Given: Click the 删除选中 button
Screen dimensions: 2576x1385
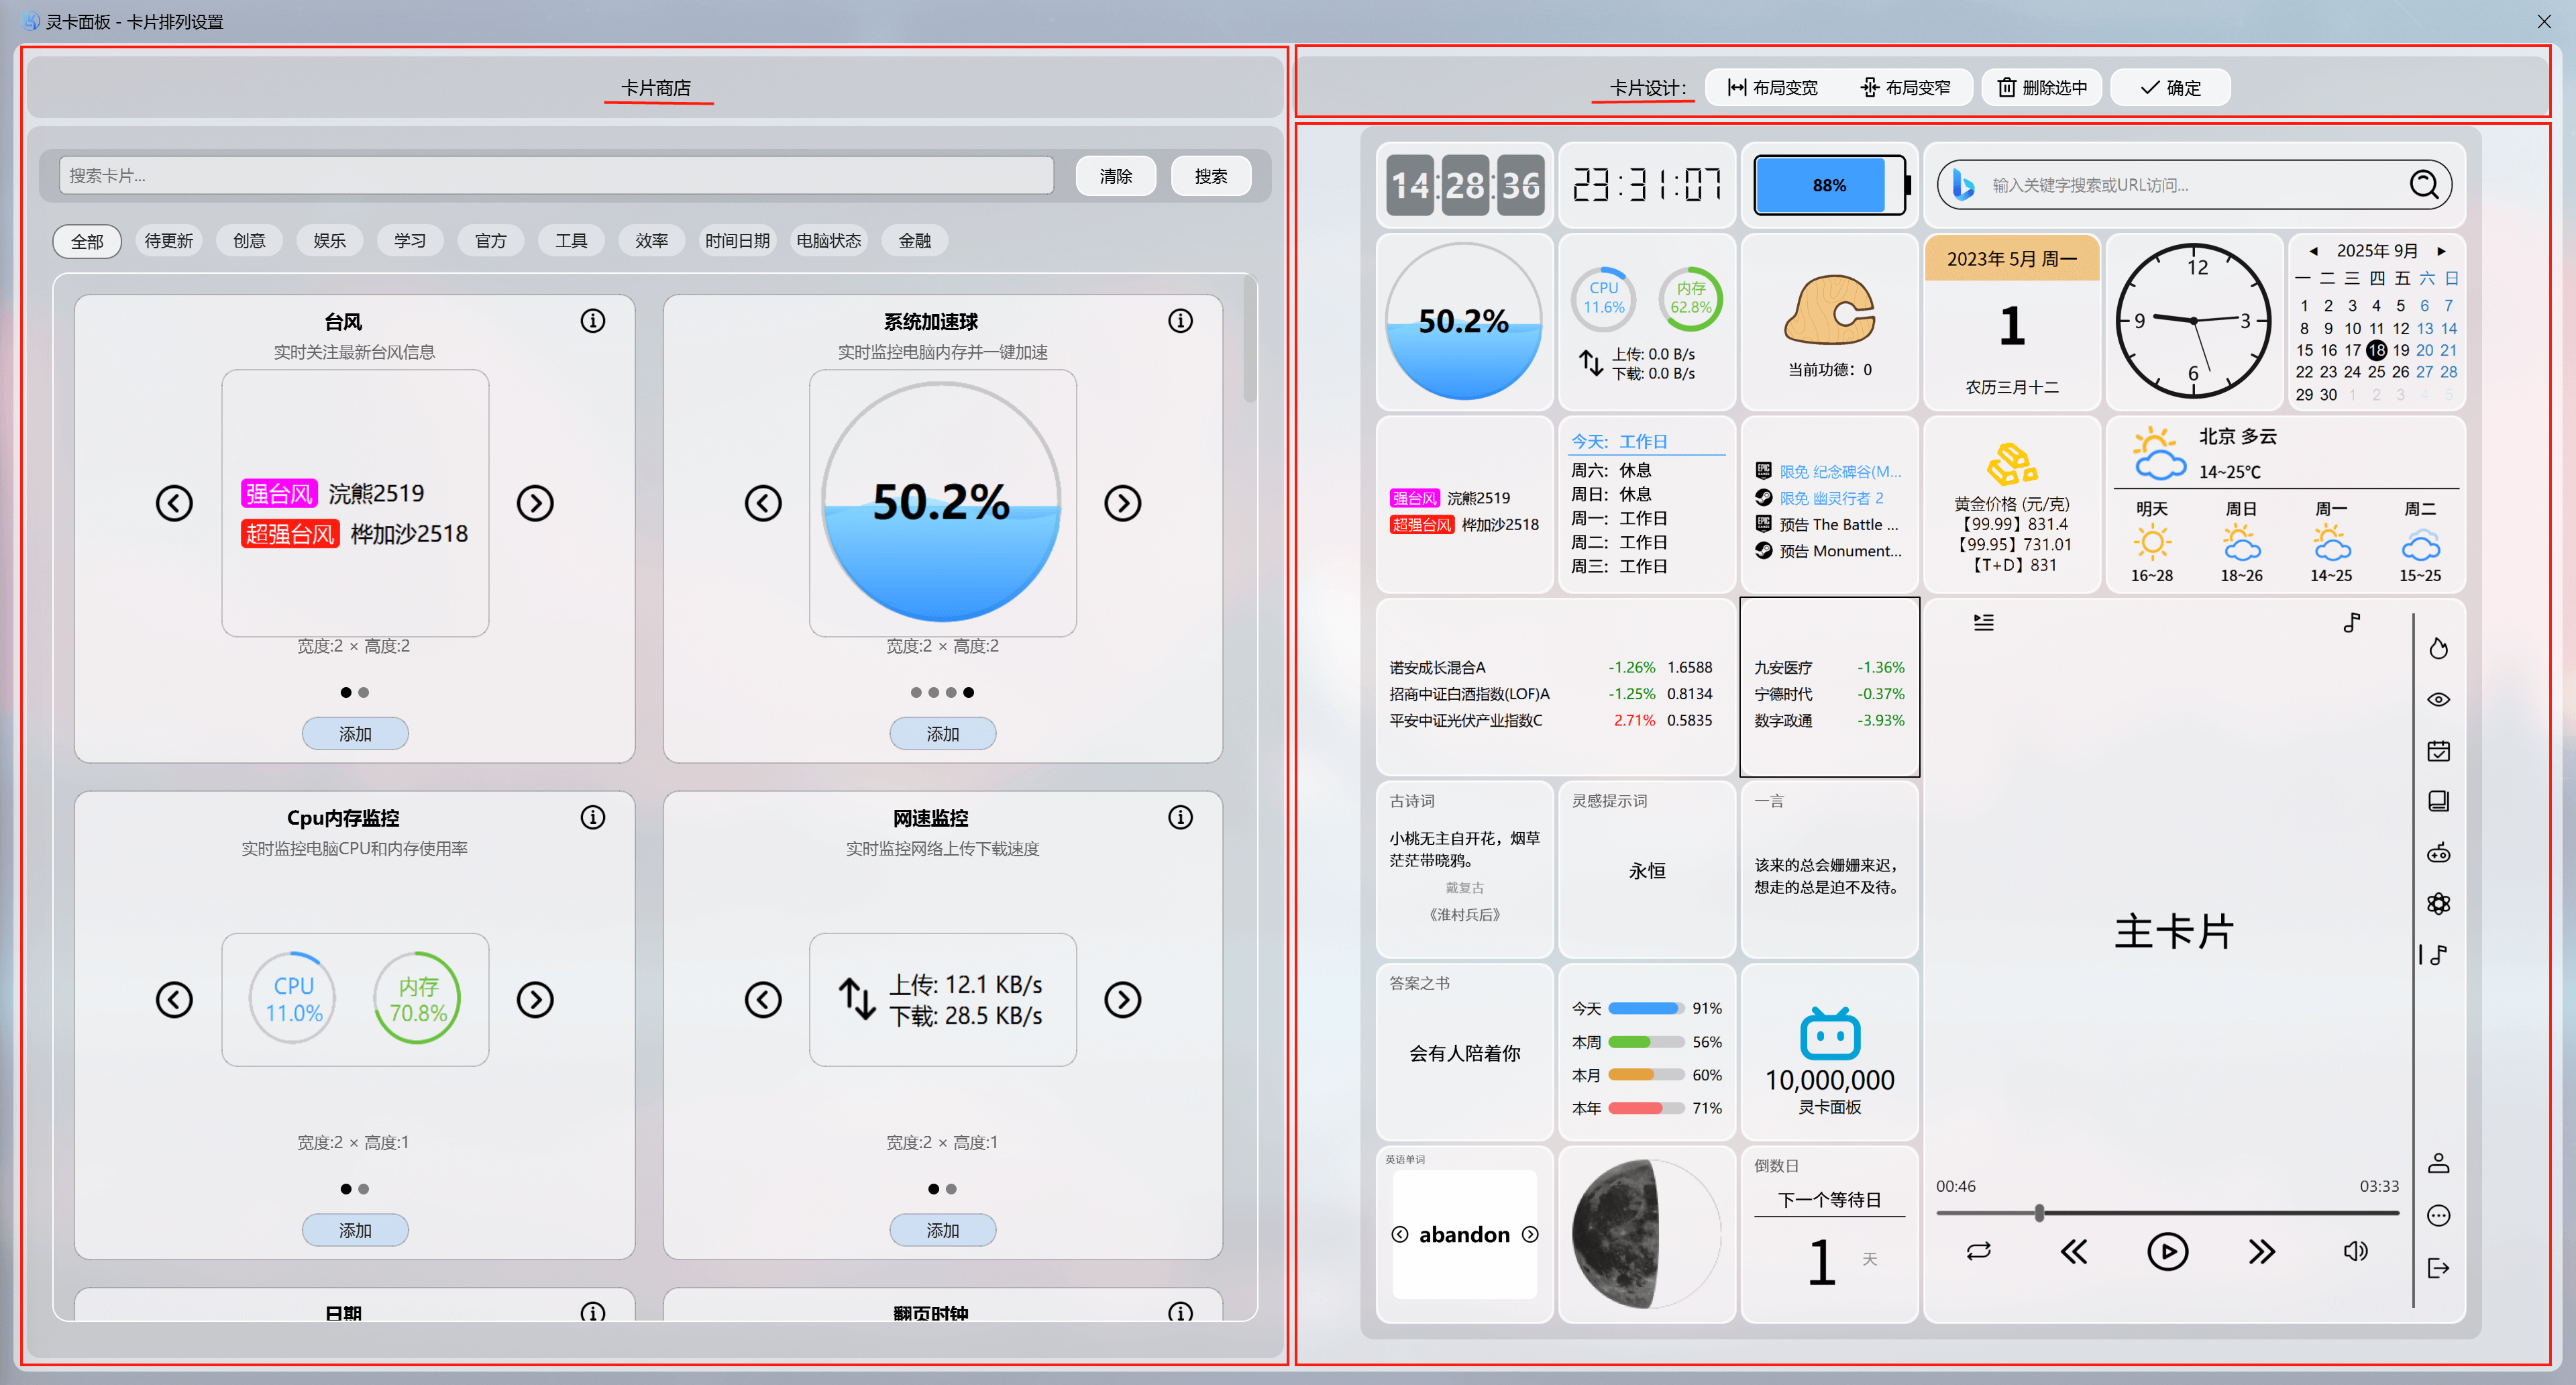Looking at the screenshot, I should pyautogui.click(x=2041, y=88).
